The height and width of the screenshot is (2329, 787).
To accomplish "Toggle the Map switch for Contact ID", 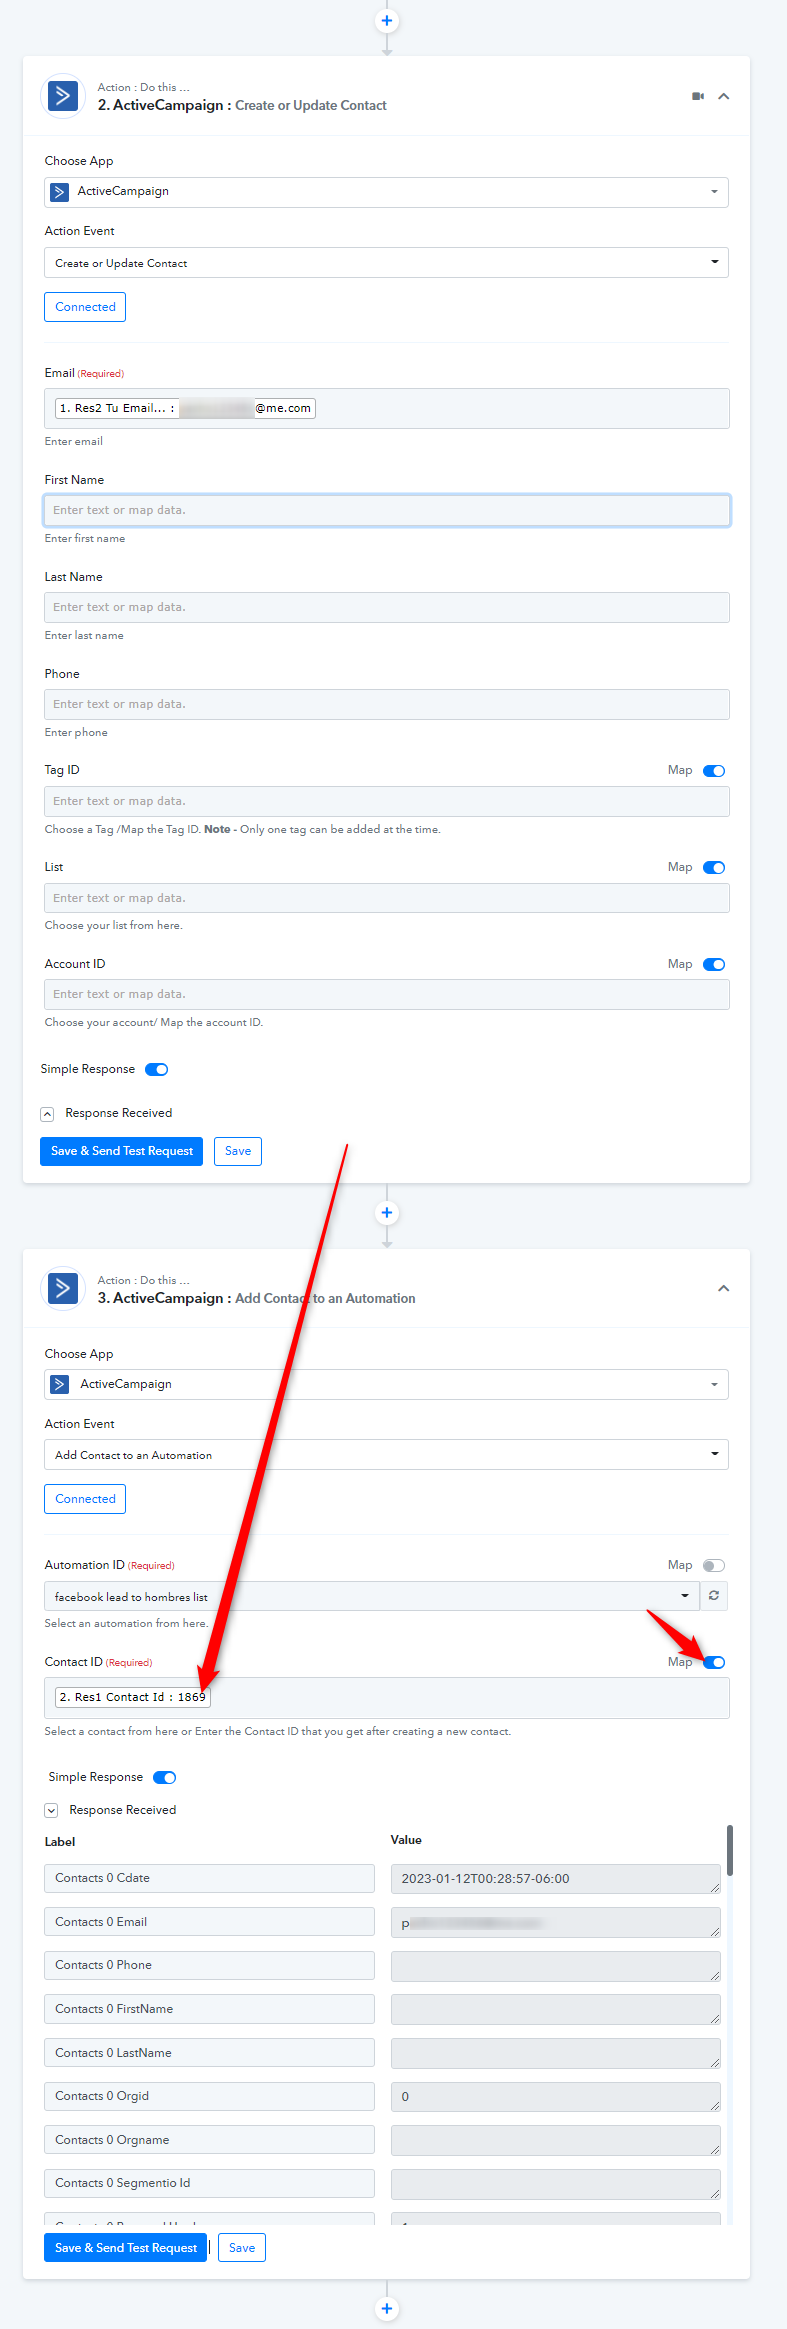I will 714,1663.
